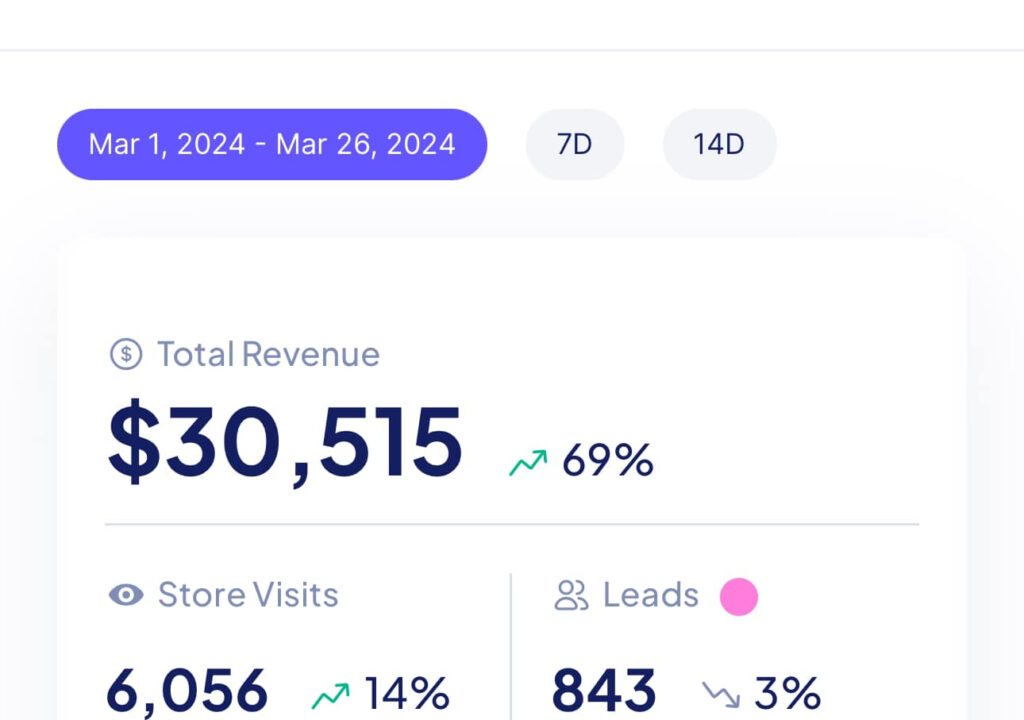The image size is (1024, 720).
Task: Click the Total Revenue label
Action: [268, 355]
